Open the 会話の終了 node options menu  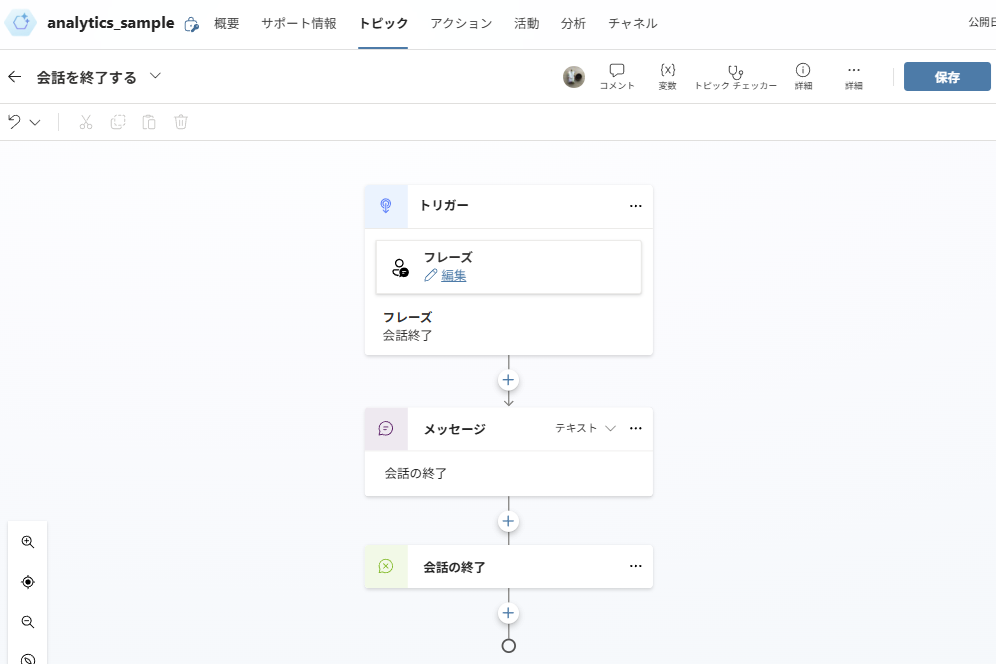coord(636,566)
